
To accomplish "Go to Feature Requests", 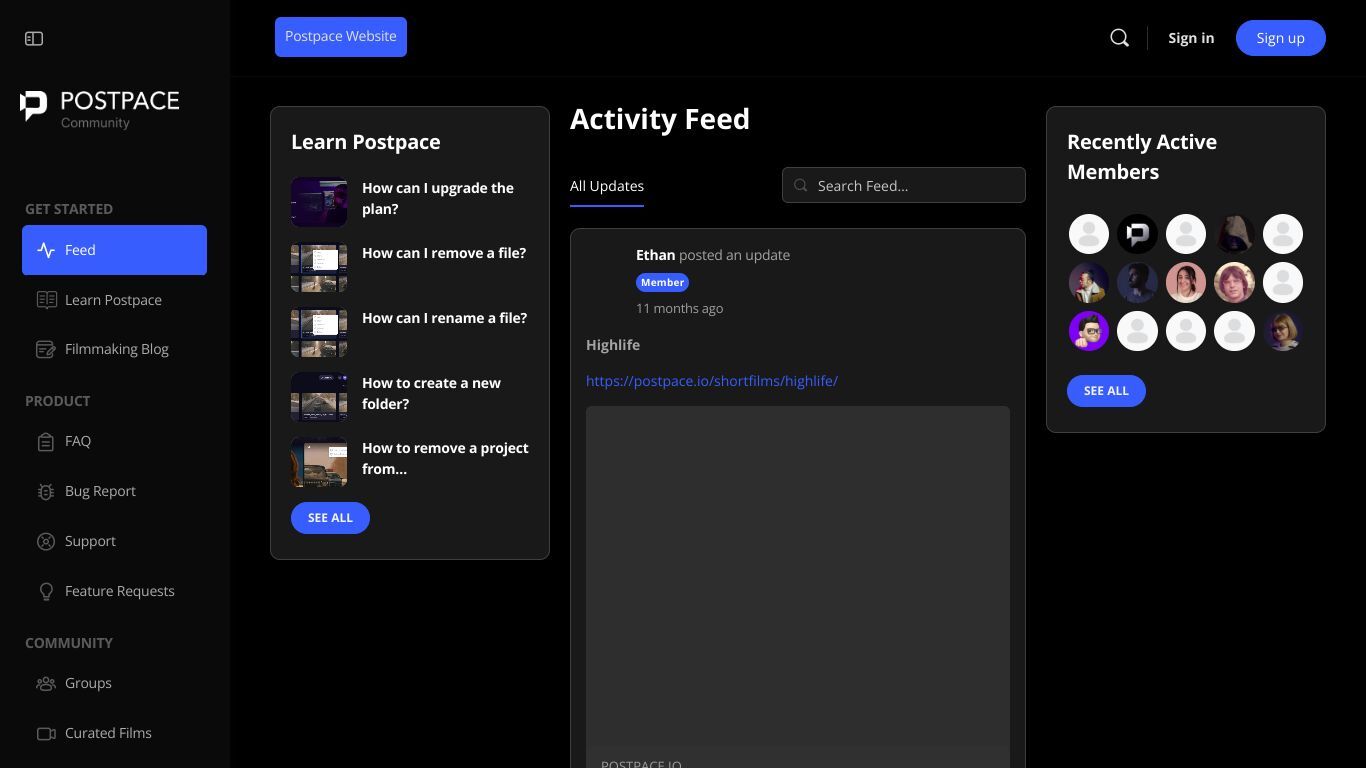I will 114,591.
